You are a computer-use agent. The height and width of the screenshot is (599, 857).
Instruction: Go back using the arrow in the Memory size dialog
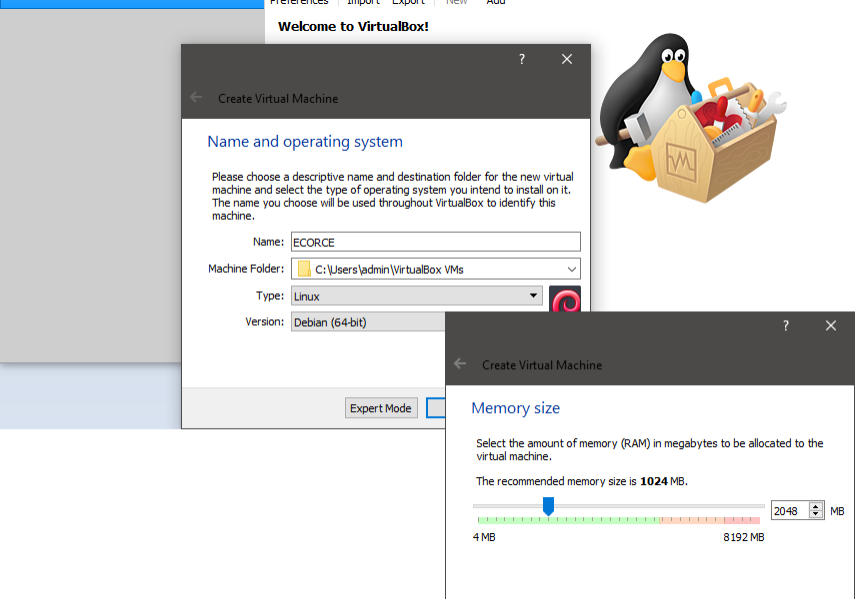tap(460, 364)
